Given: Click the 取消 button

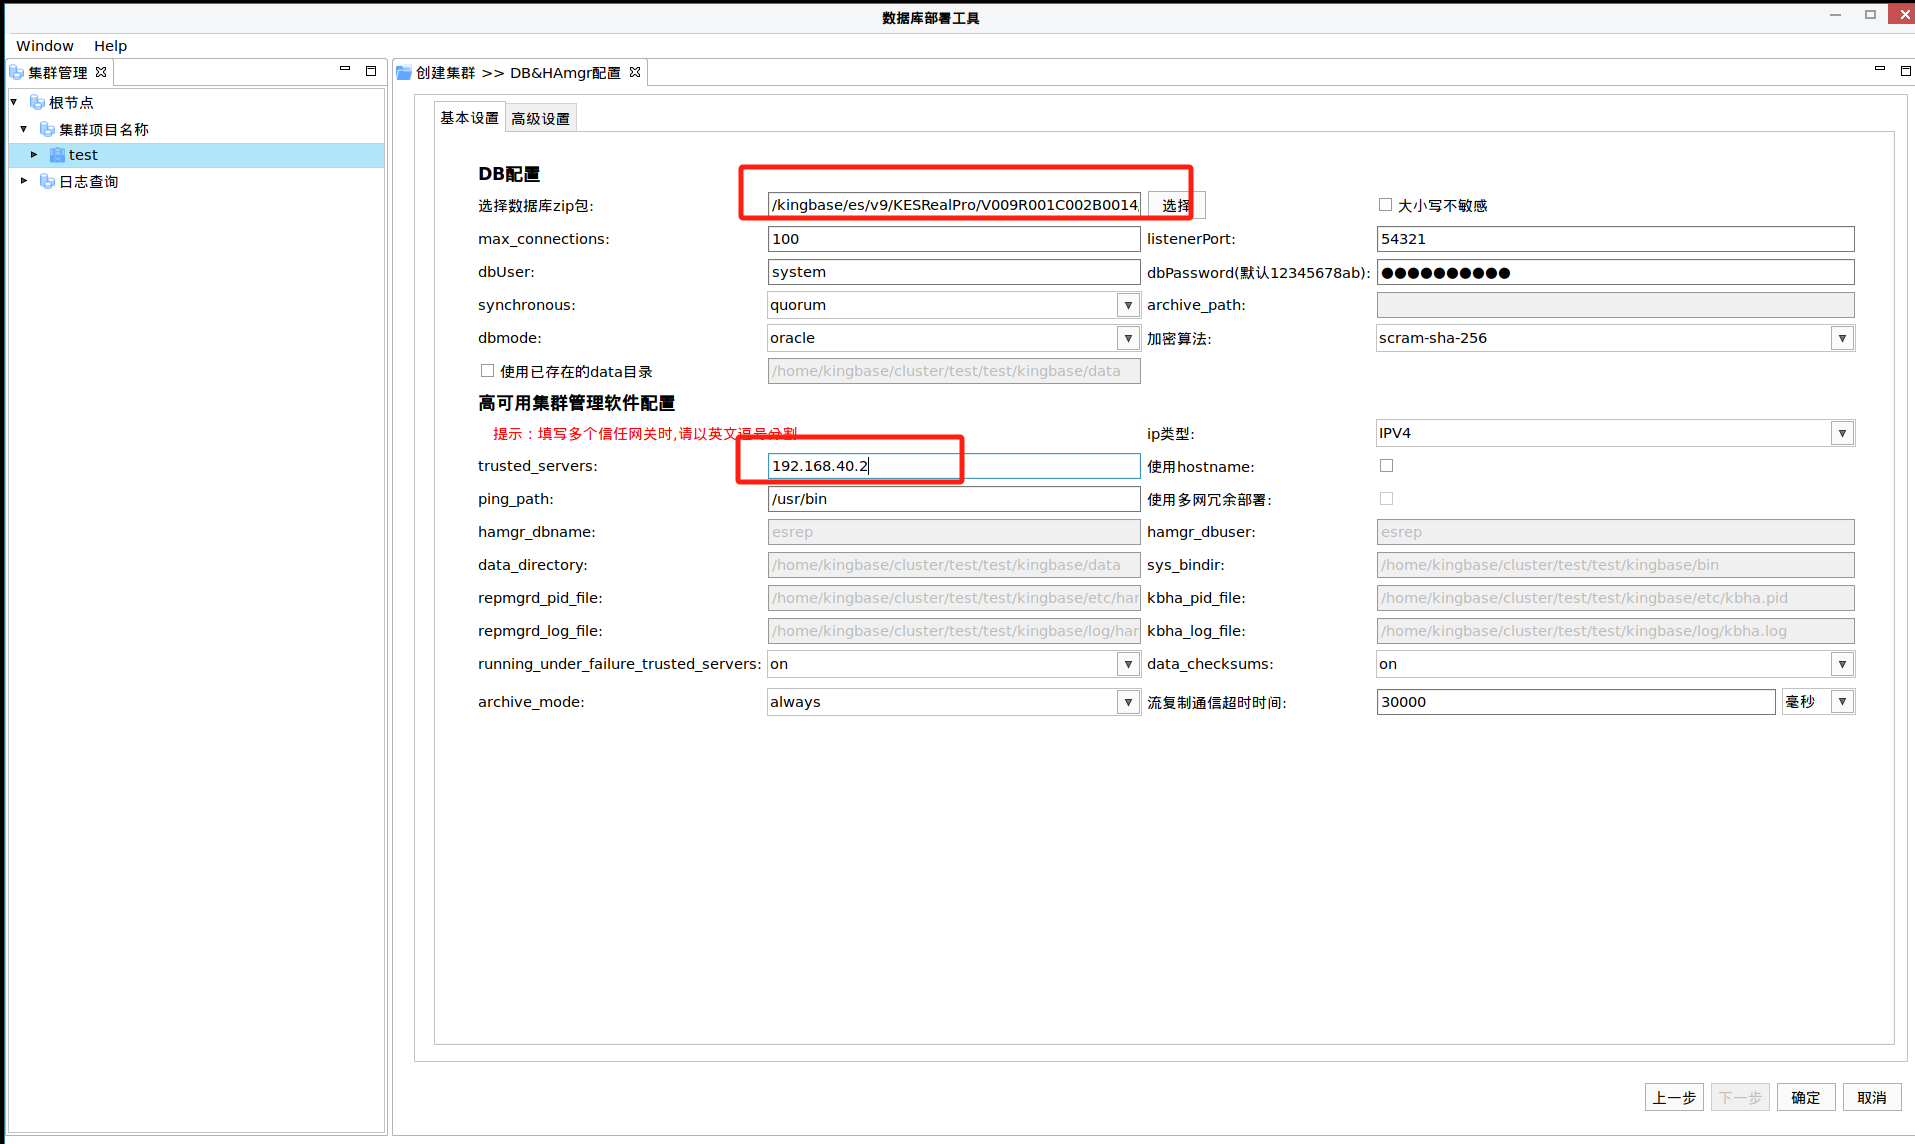Looking at the screenshot, I should pos(1872,1097).
